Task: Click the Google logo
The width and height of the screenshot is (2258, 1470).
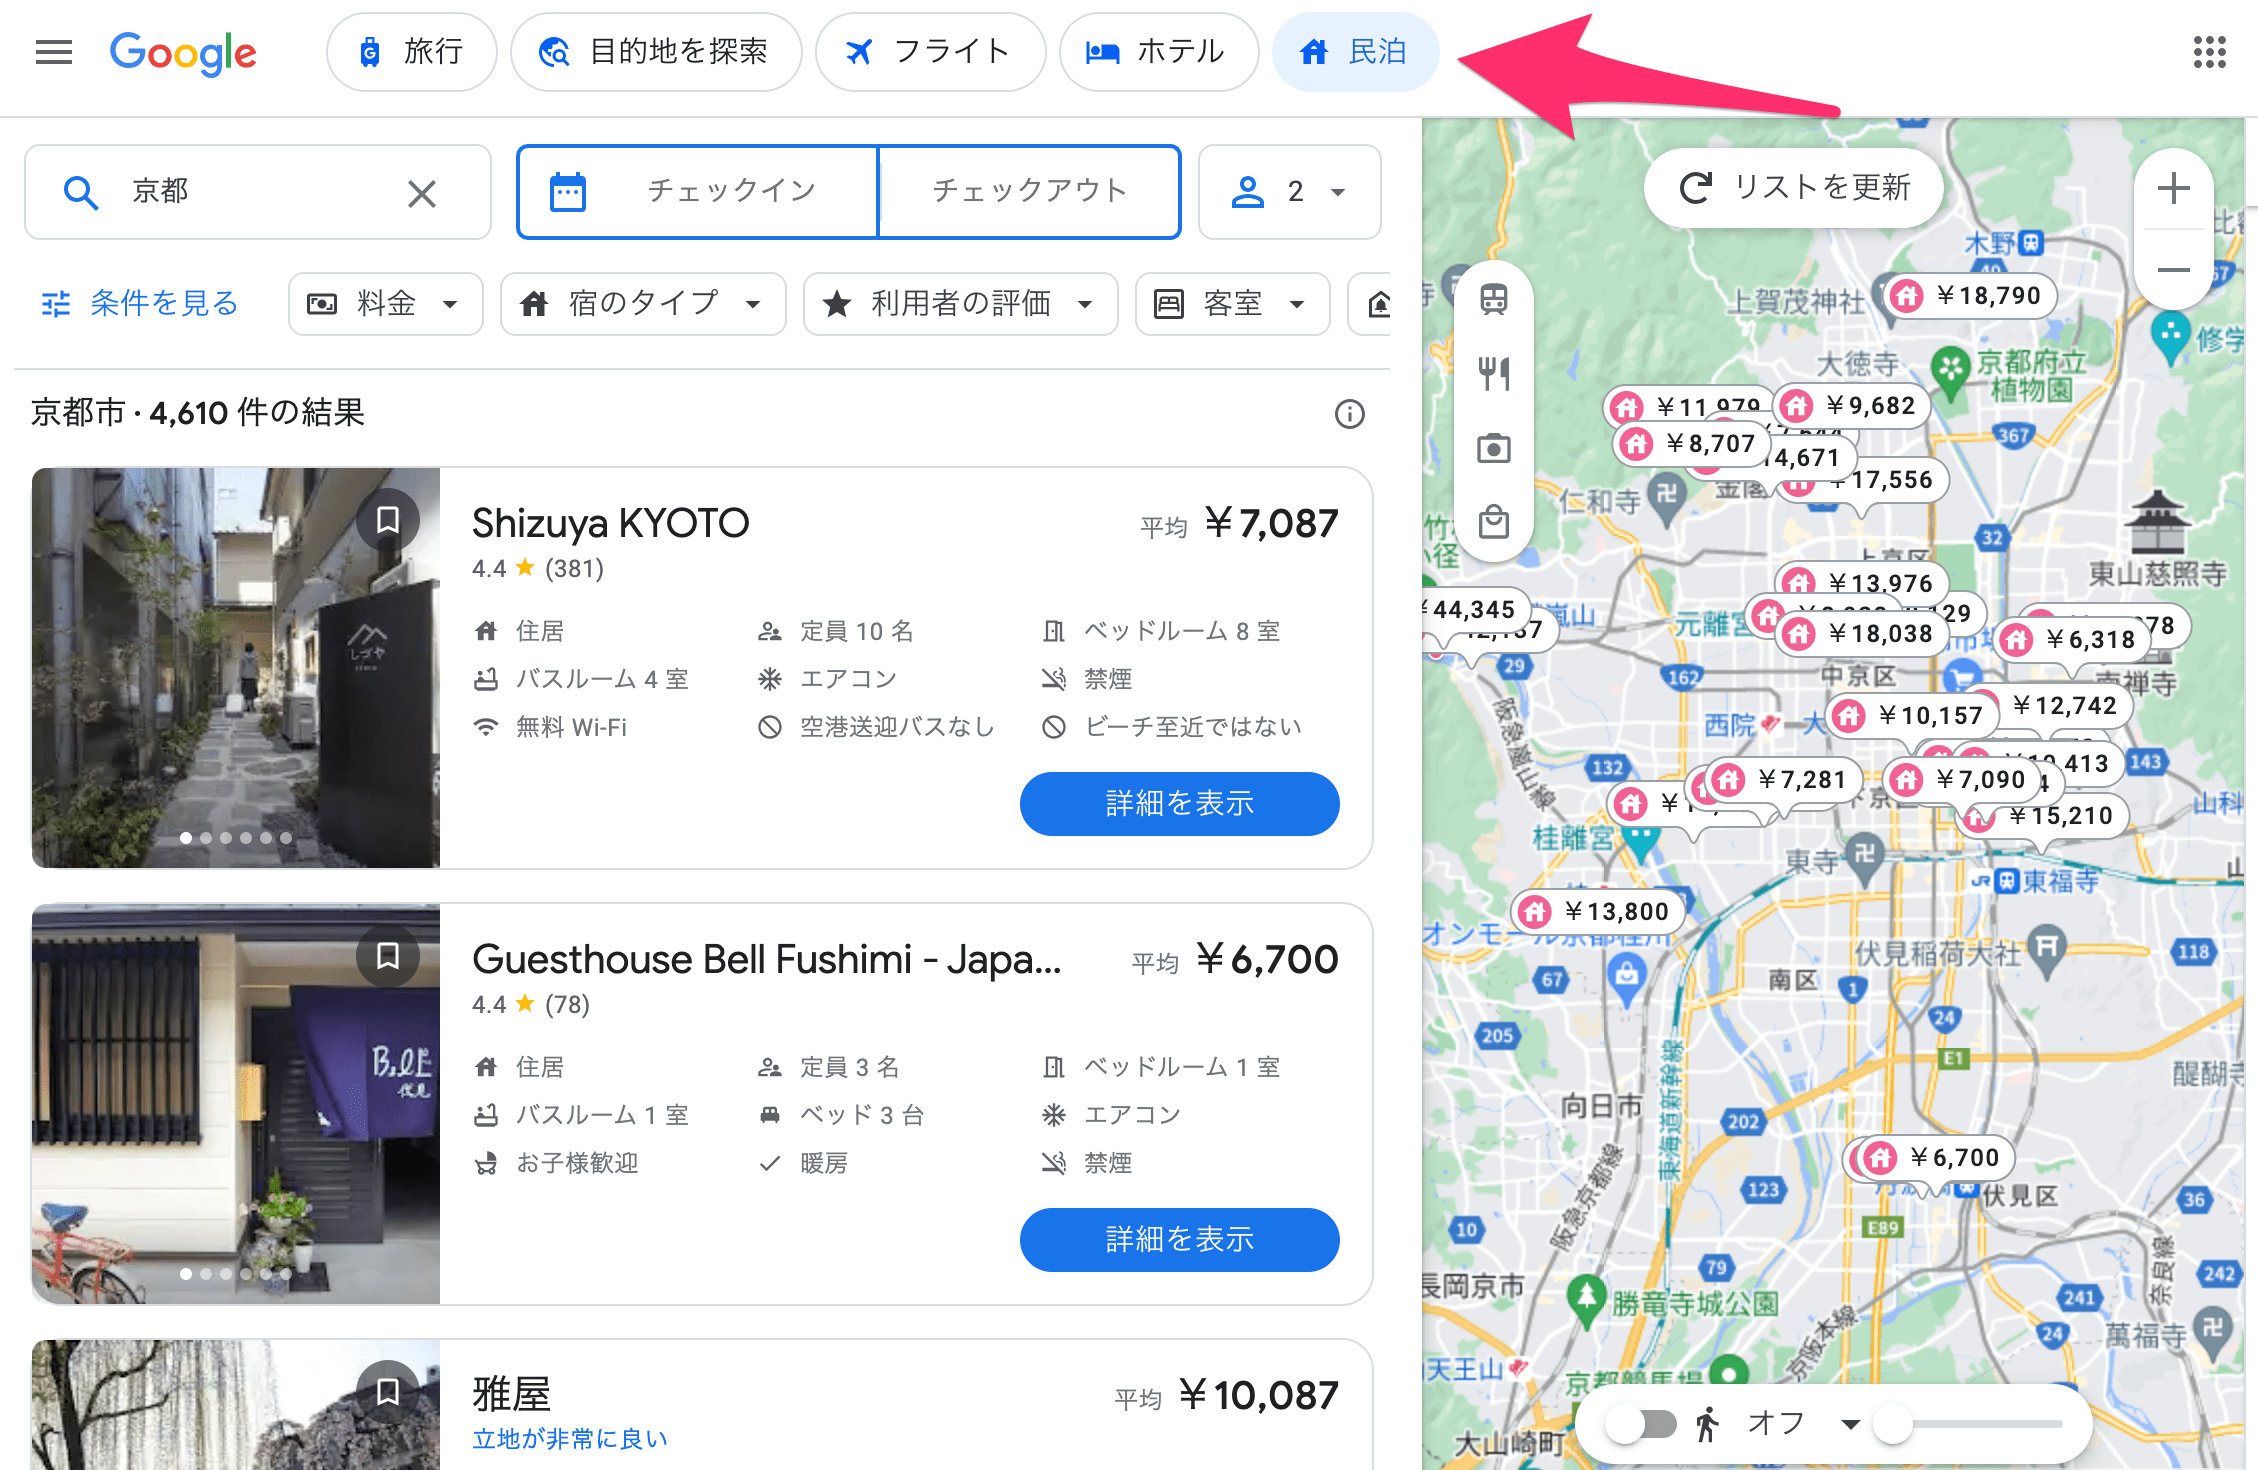Action: 183,52
